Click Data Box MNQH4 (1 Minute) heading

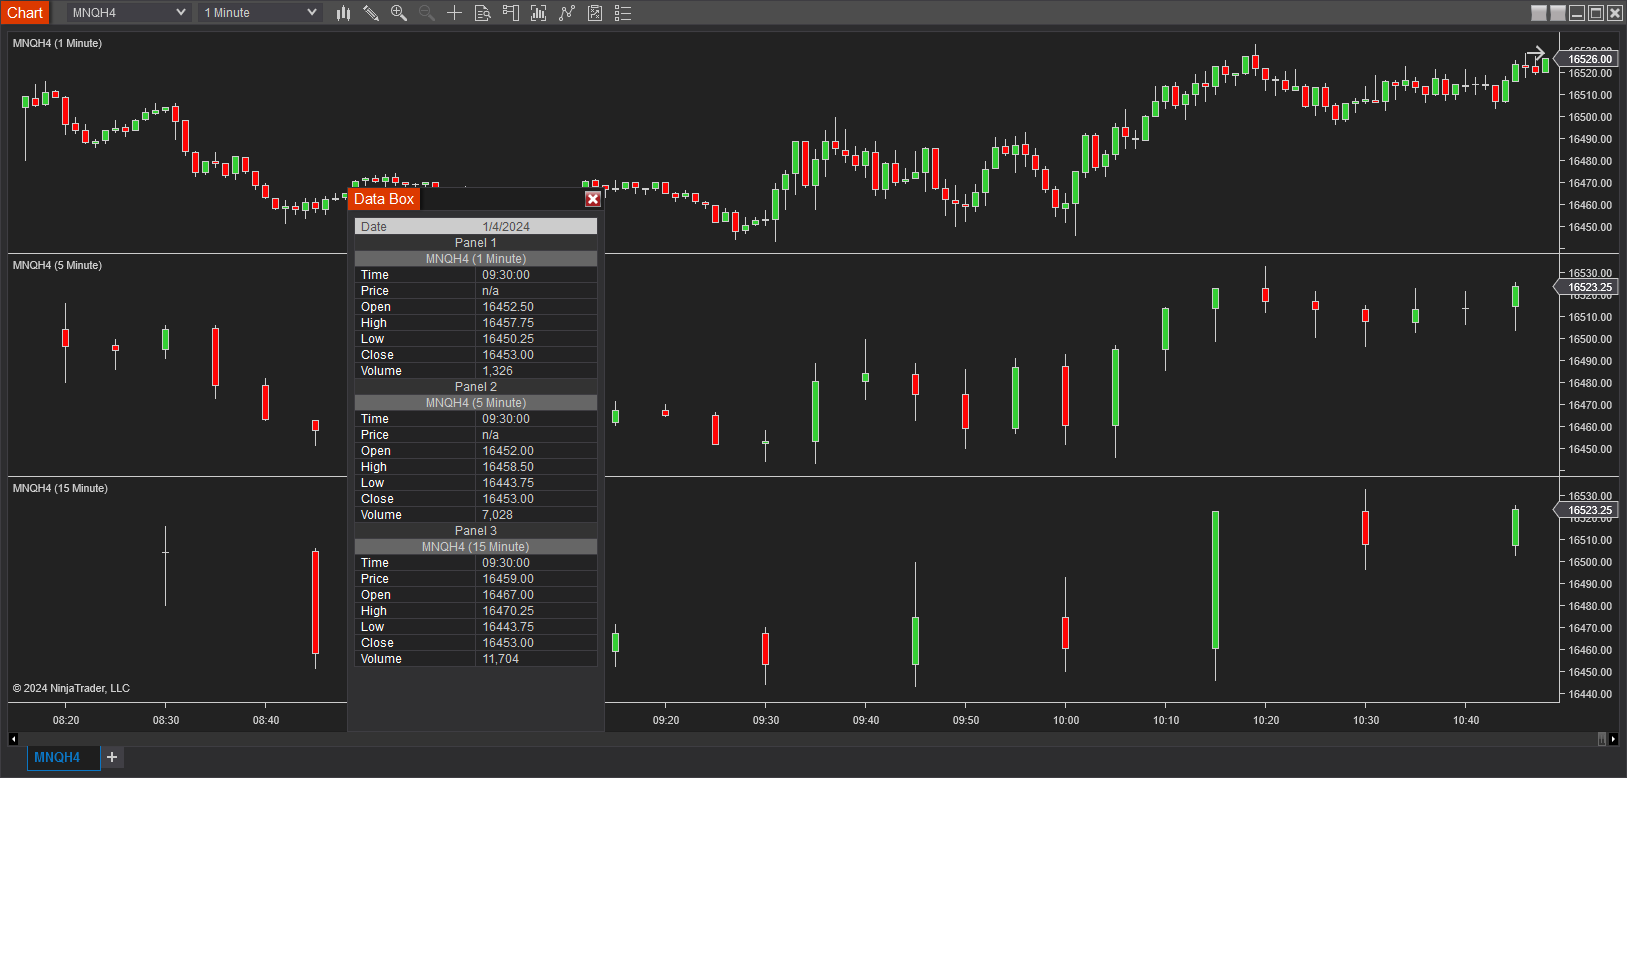[476, 259]
